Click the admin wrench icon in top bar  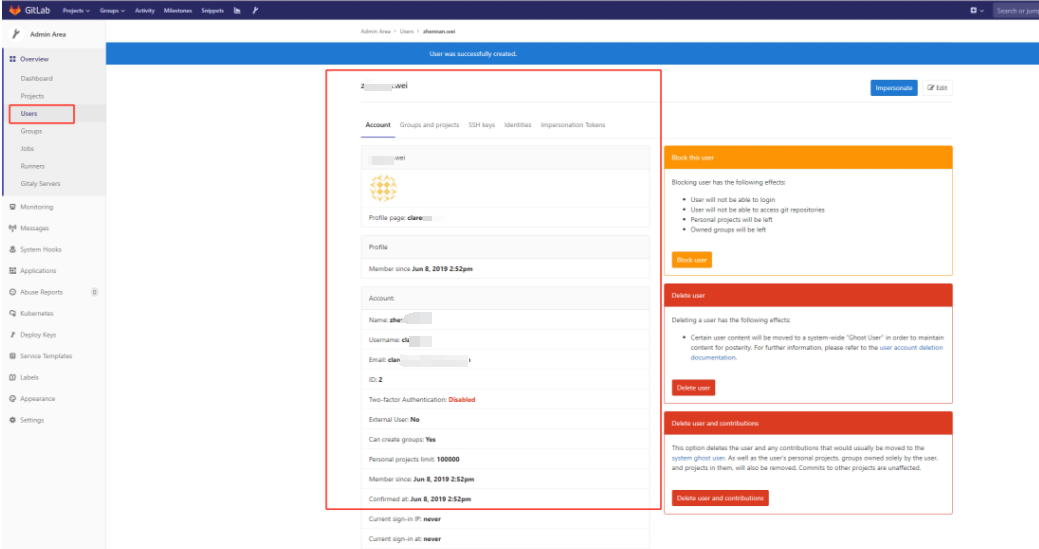pos(255,11)
